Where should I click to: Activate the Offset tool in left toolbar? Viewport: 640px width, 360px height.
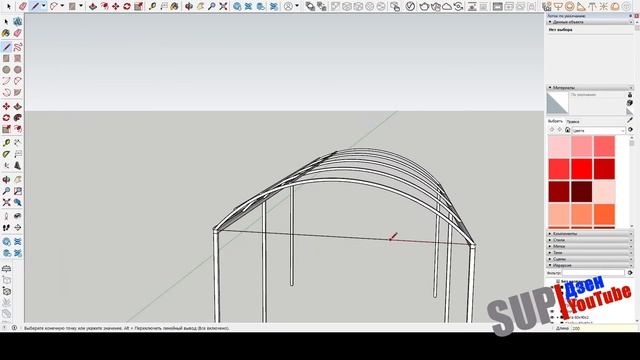coord(18,129)
